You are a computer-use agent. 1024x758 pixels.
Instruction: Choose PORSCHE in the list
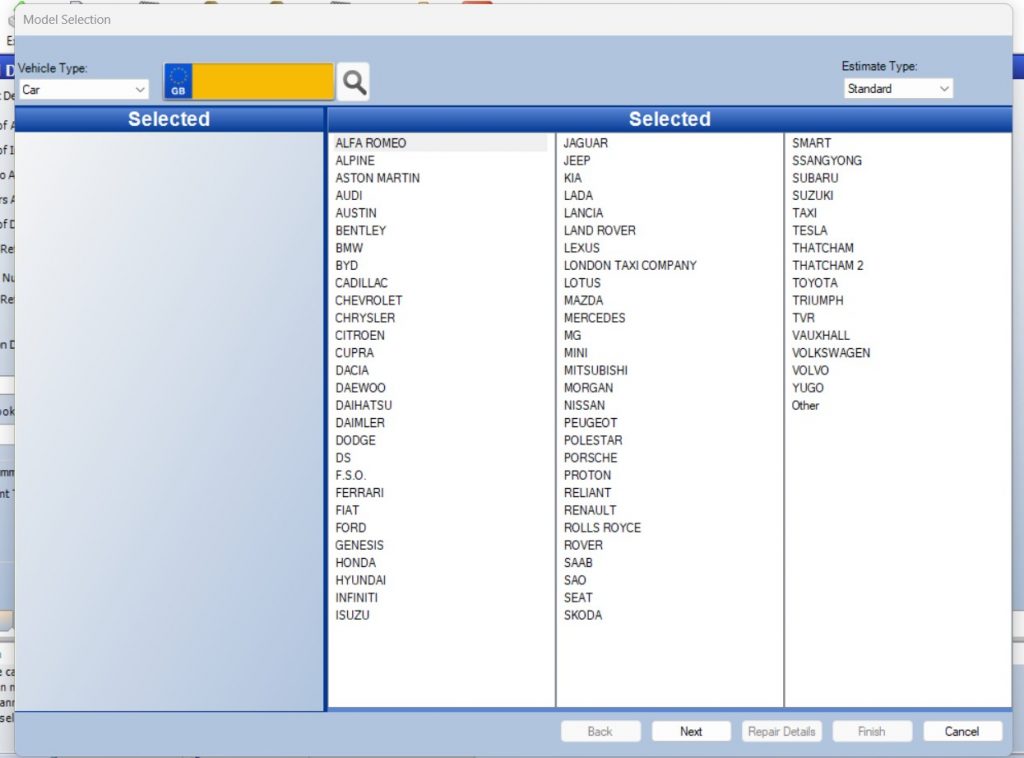tap(590, 458)
